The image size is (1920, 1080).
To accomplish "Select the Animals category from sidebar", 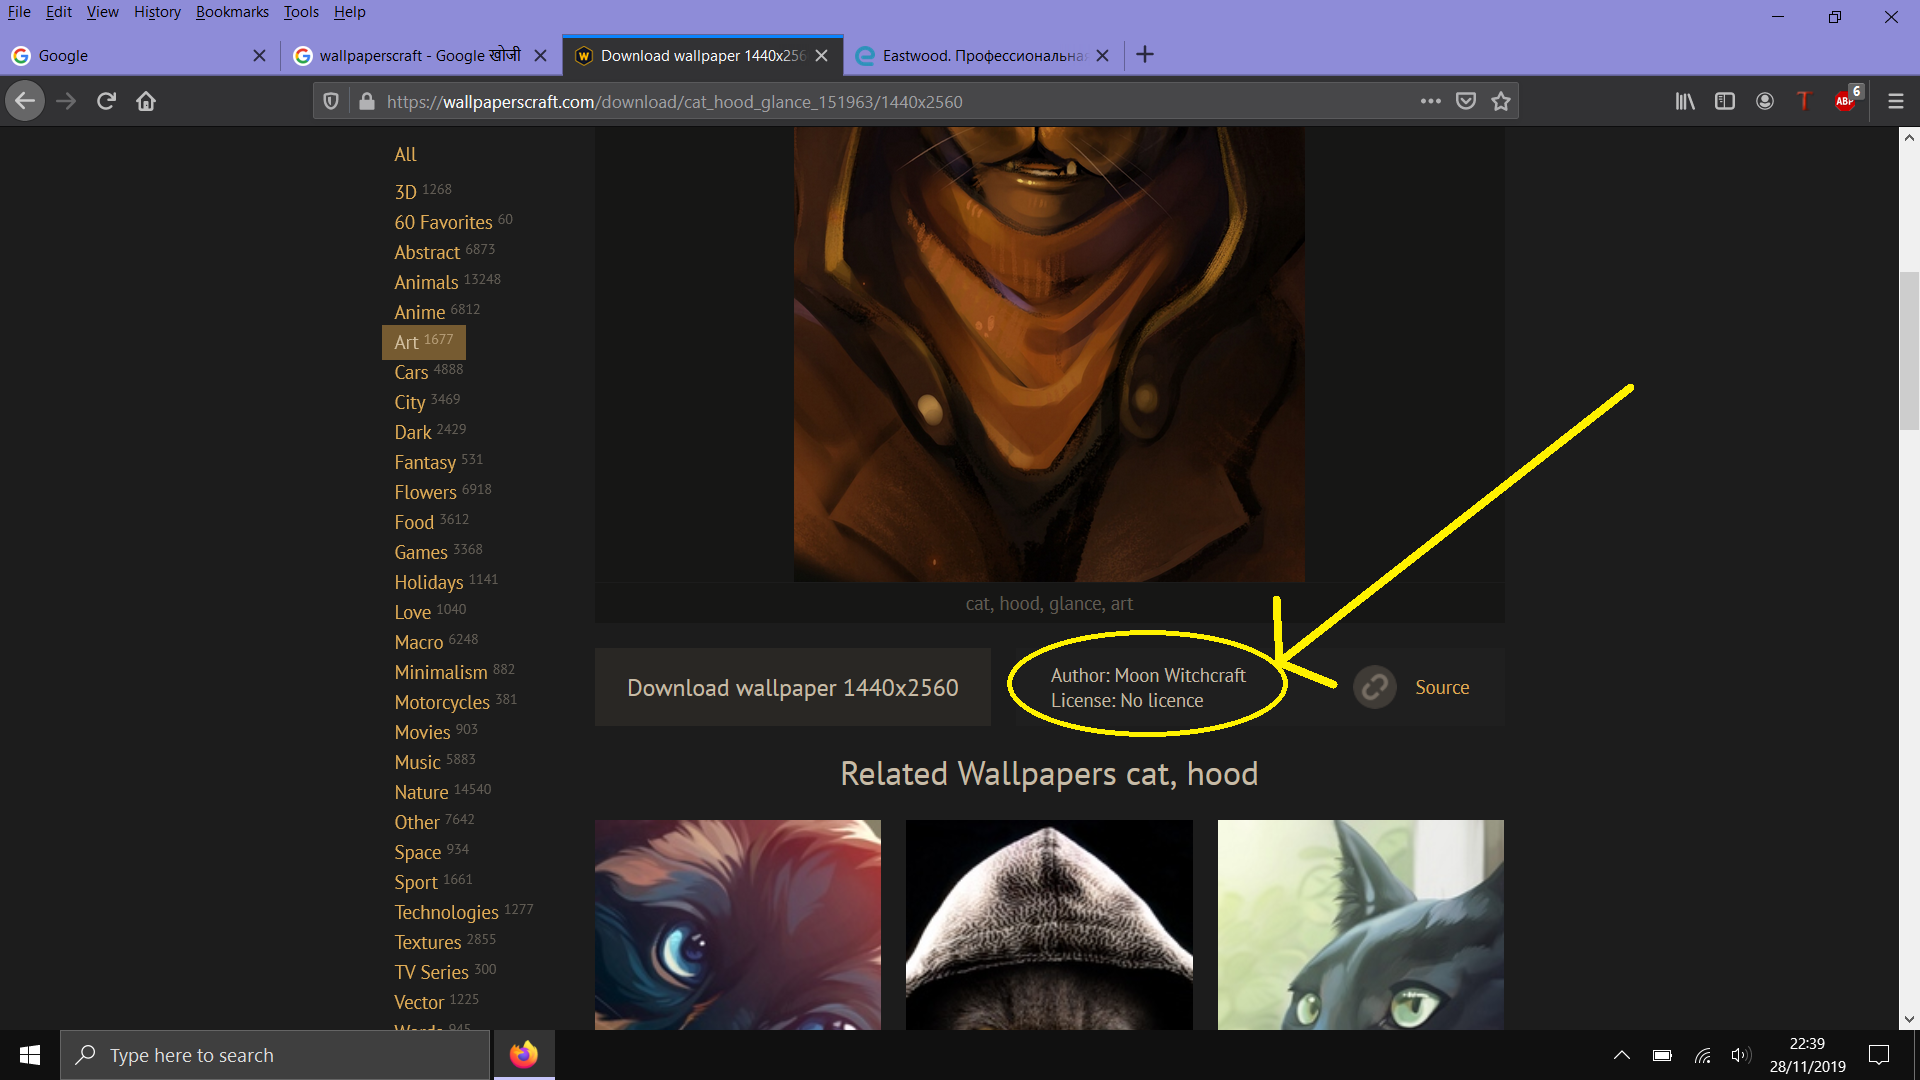I will point(423,282).
